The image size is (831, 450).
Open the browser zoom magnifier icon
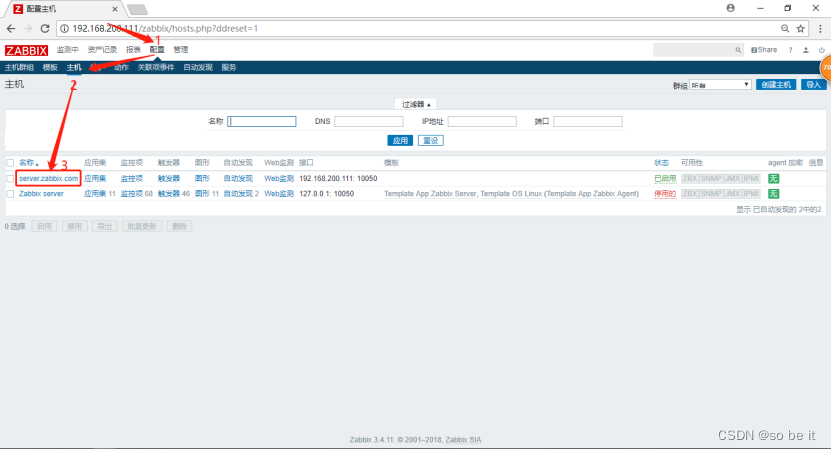click(x=785, y=29)
